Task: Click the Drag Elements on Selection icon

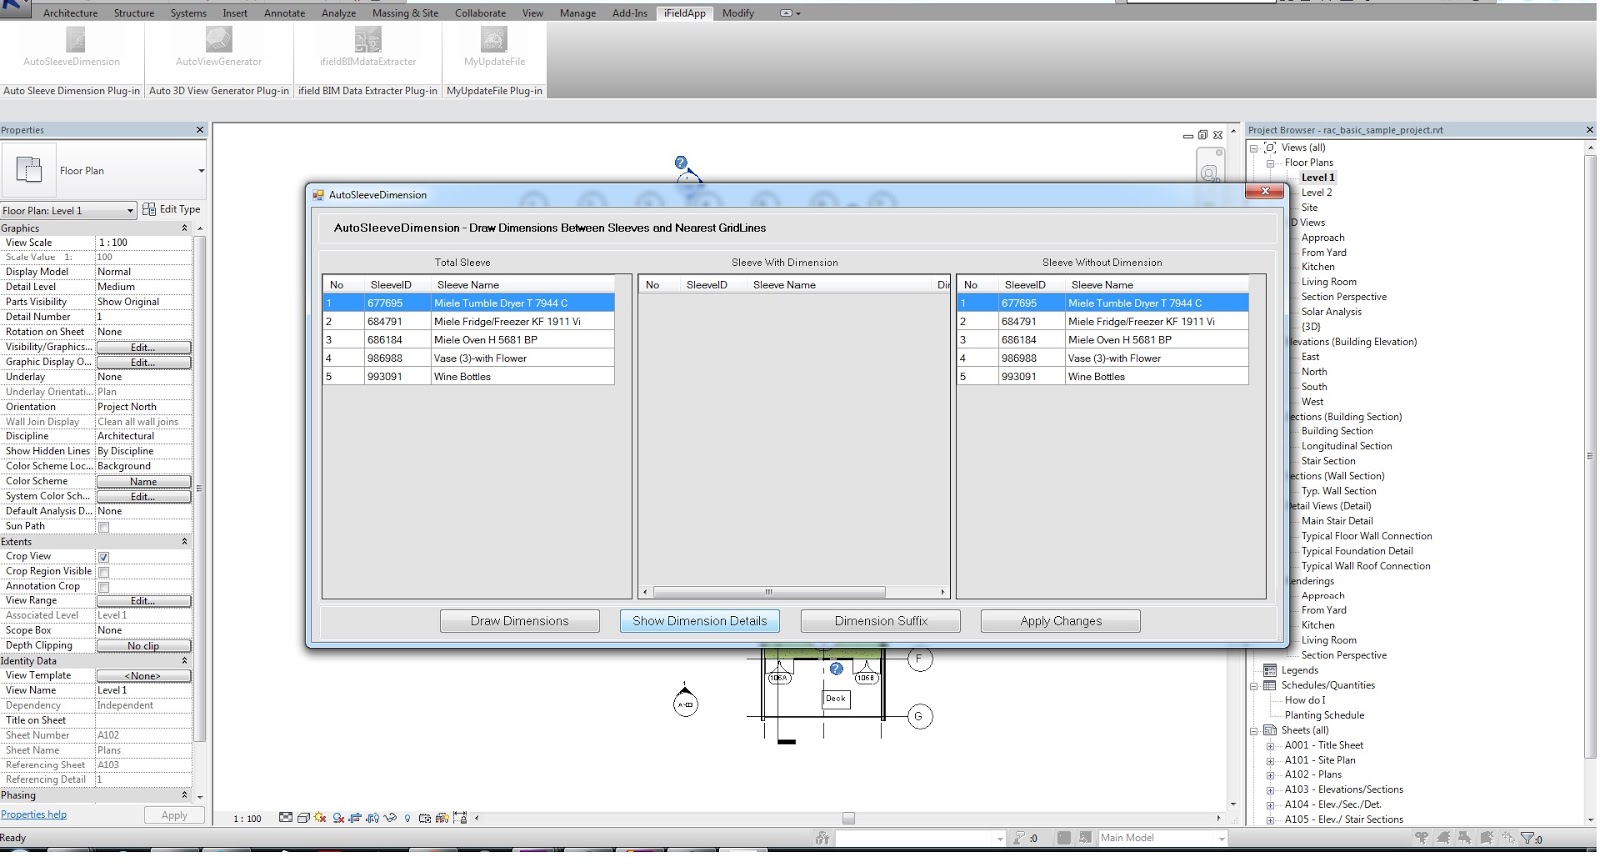Action: point(1509,838)
